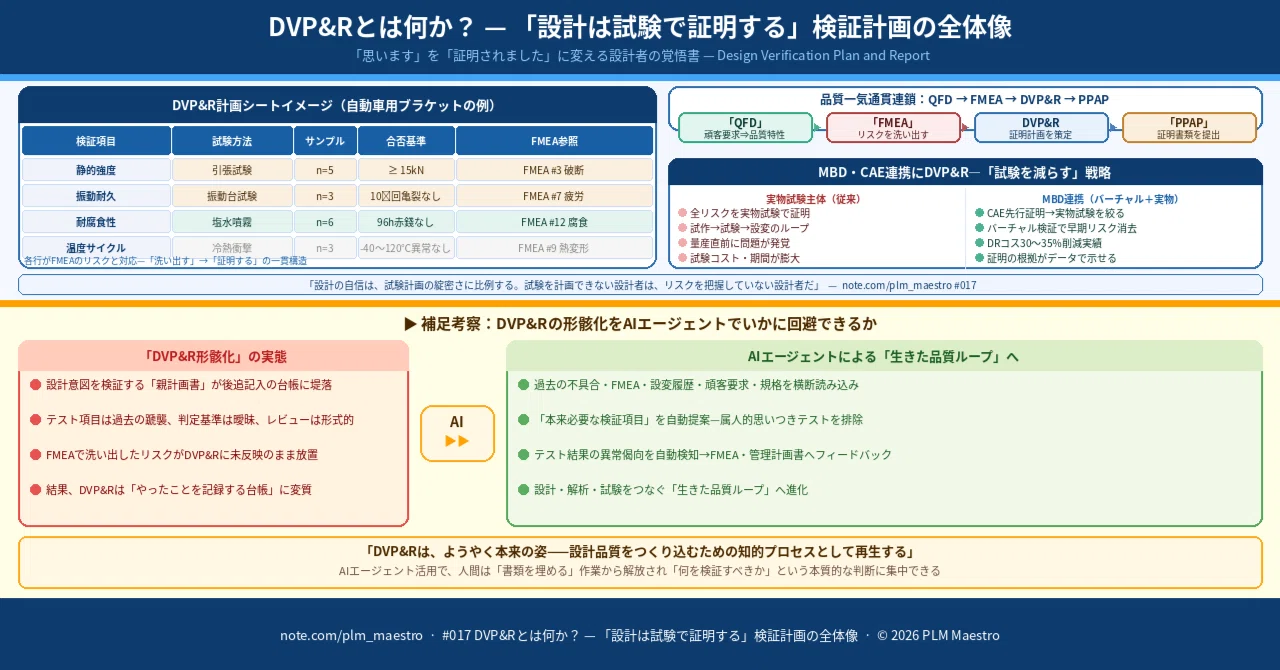Image resolution: width=1280 pixels, height=670 pixels.
Task: Click the 検証項目 column header
Action: click(96, 141)
